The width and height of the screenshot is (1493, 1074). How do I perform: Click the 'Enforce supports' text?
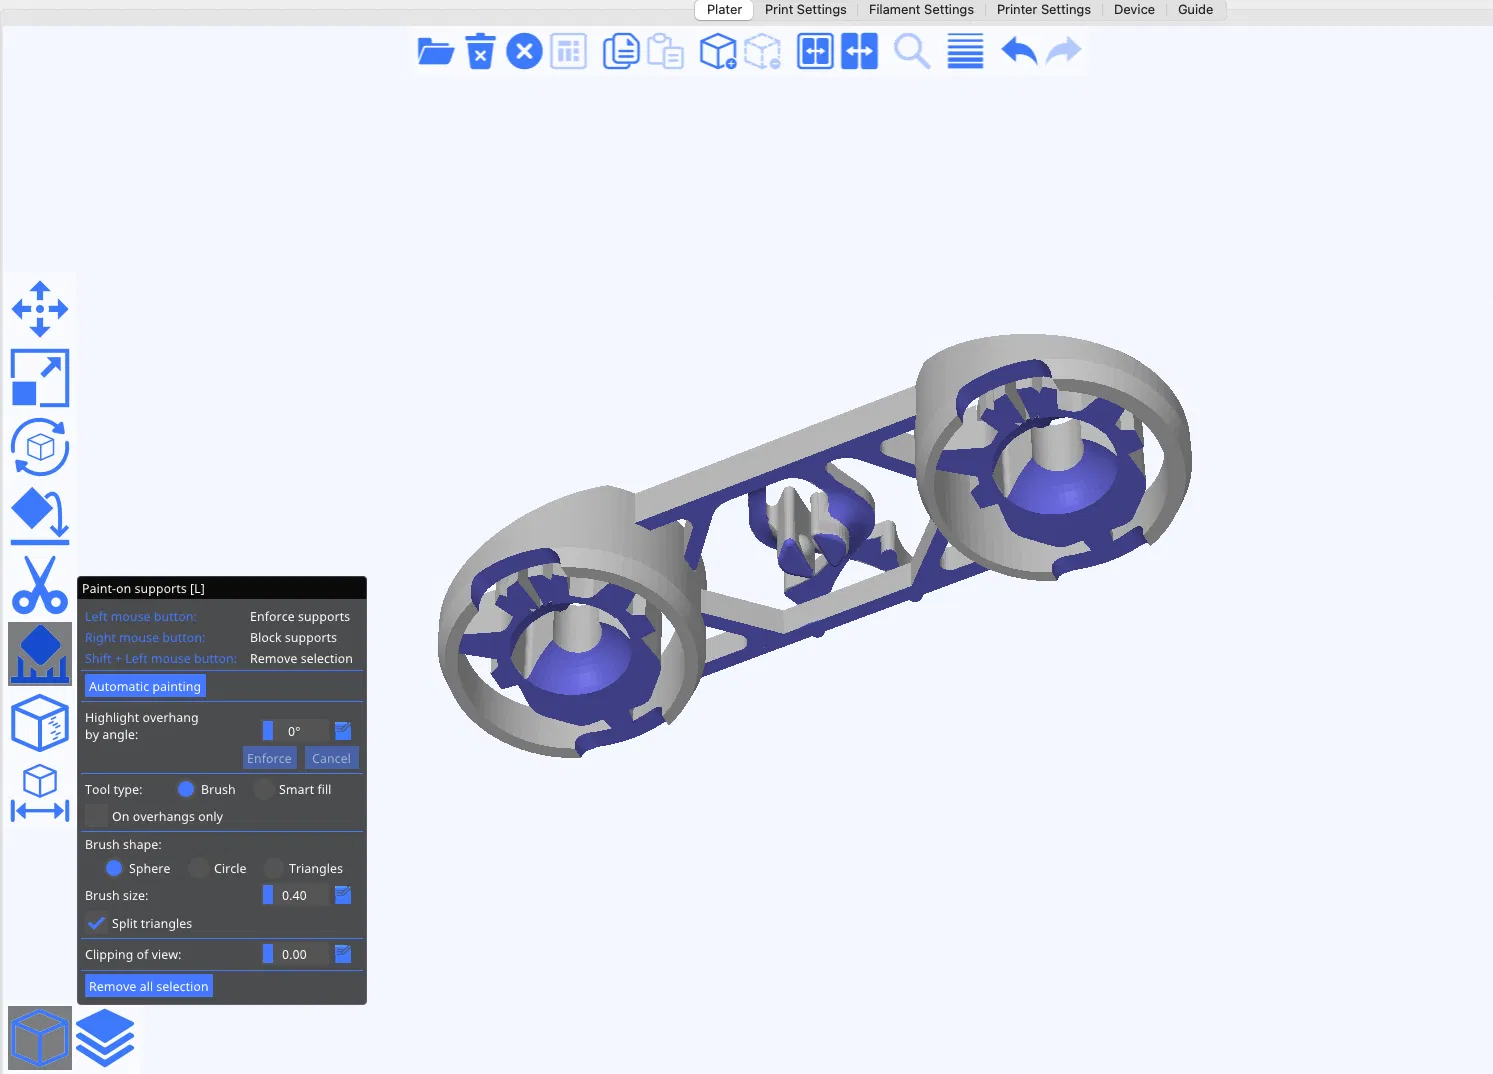point(300,616)
